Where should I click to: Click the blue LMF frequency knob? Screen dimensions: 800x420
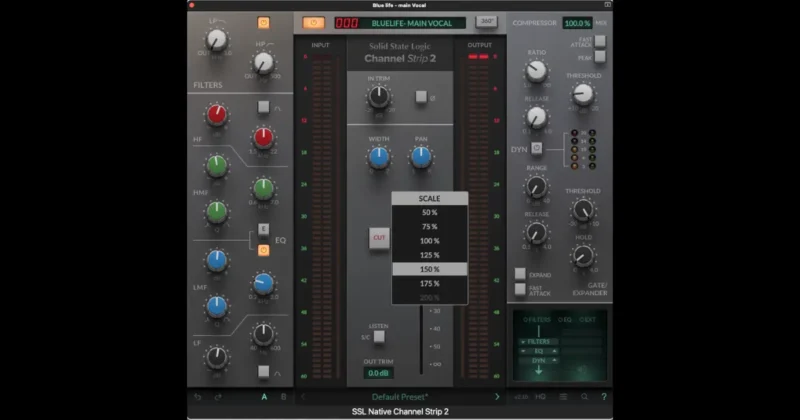point(263,284)
